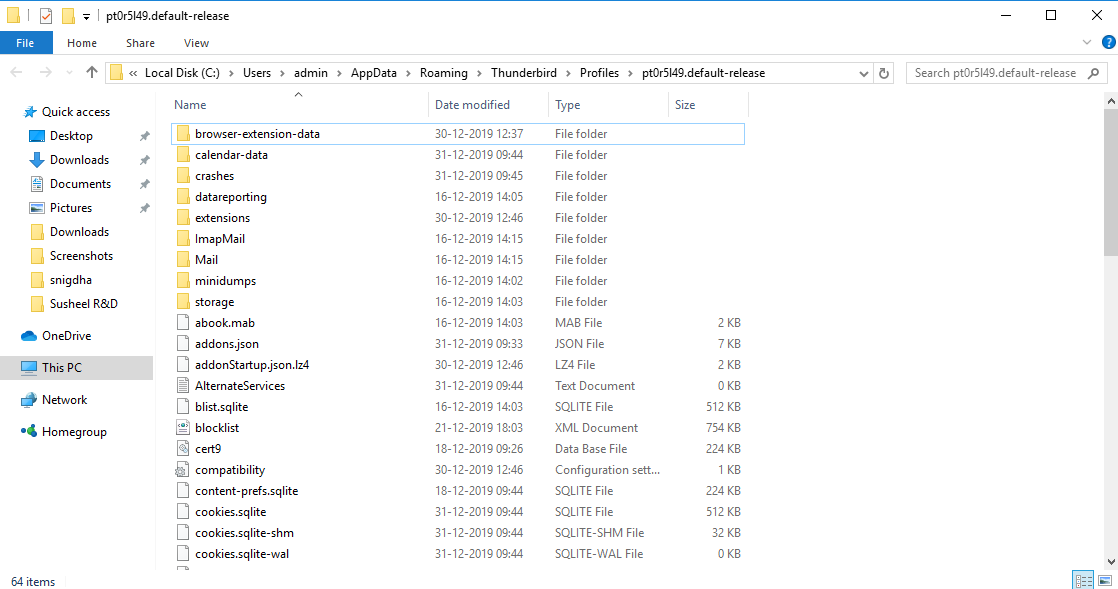
Task: Open the Share ribbon tab
Action: 140,43
